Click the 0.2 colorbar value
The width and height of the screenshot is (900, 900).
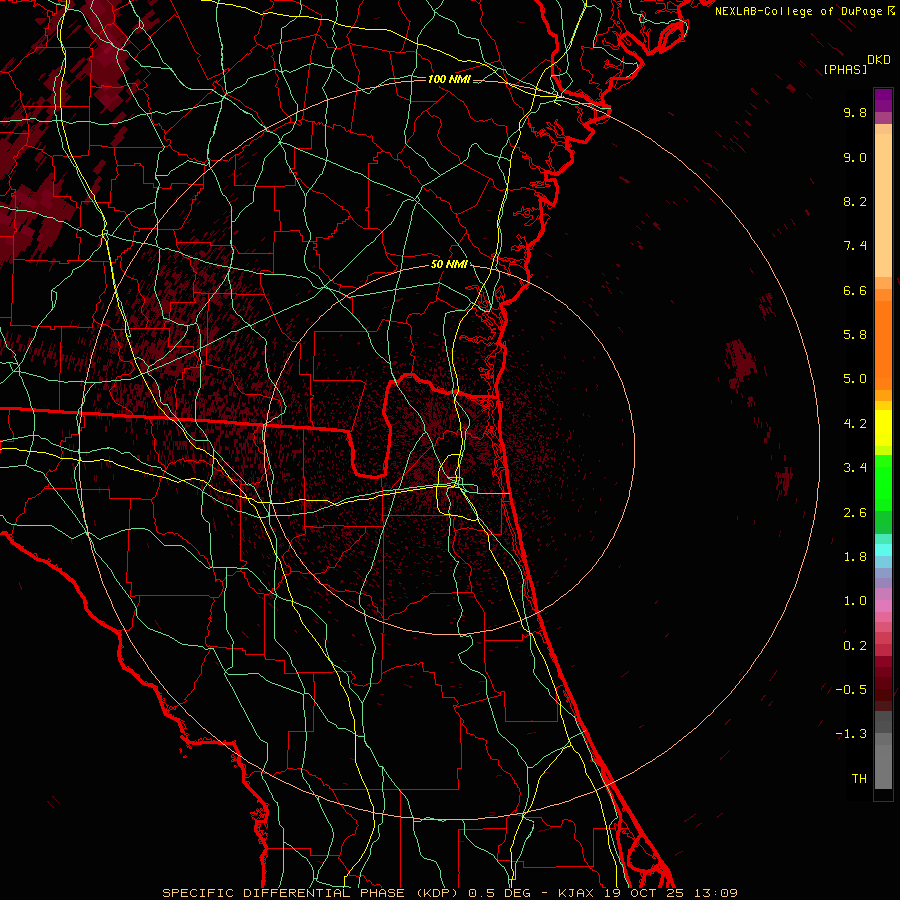click(855, 646)
